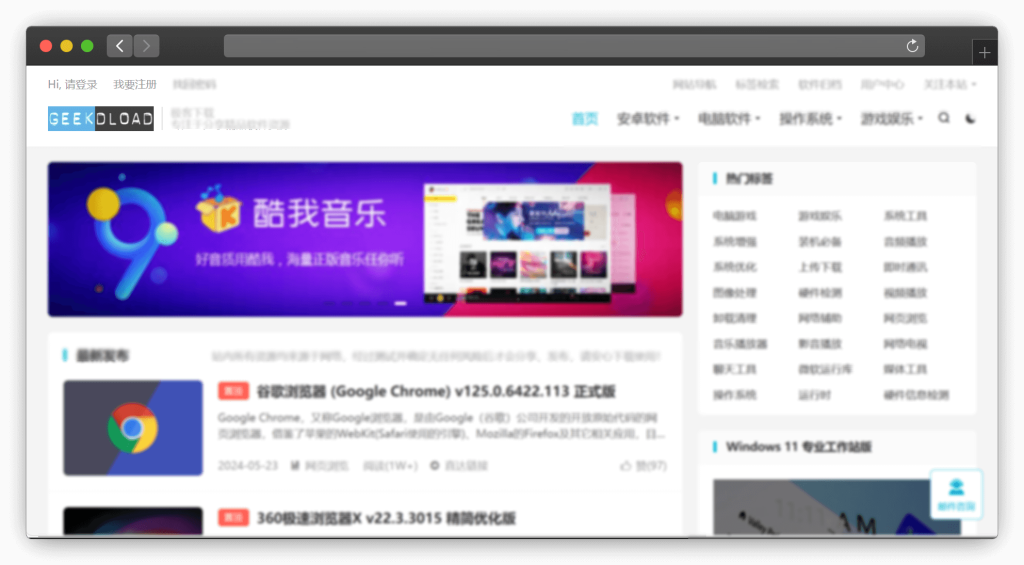The height and width of the screenshot is (565, 1024).
Task: Click the 请登录 login link
Action: click(x=80, y=84)
